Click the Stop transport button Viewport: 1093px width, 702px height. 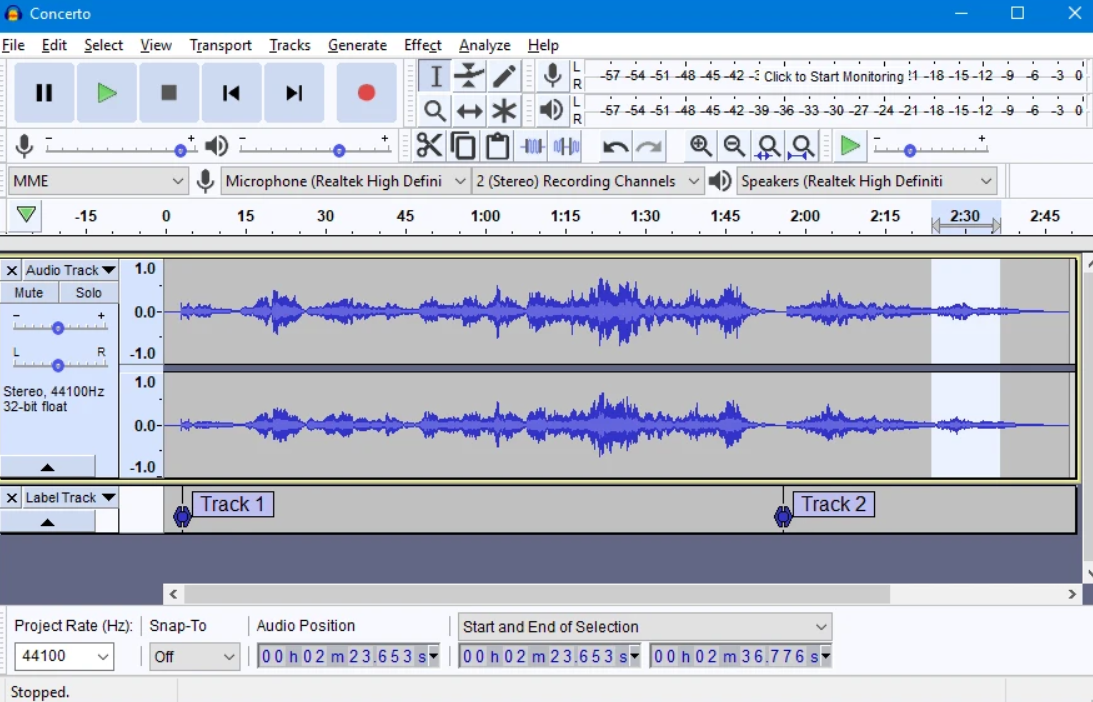[169, 93]
